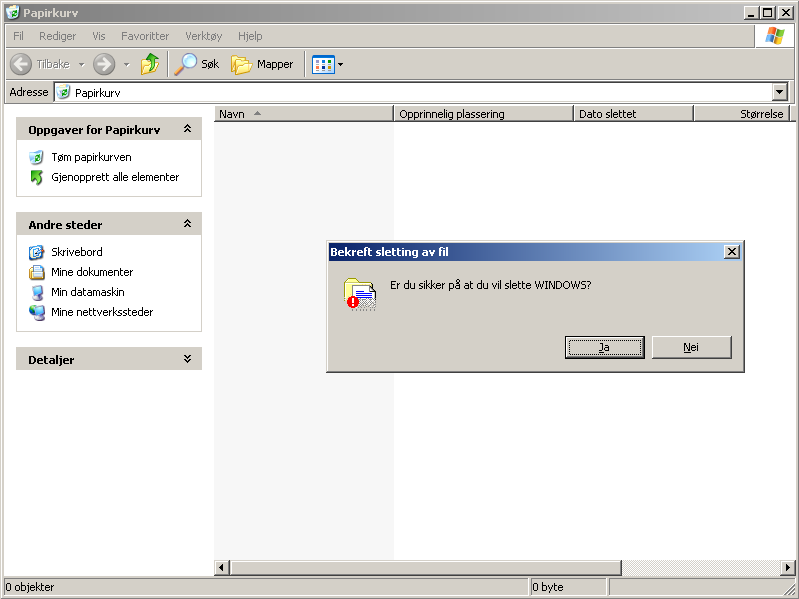
Task: Click the Mine dokumenter folder icon
Action: 36,273
